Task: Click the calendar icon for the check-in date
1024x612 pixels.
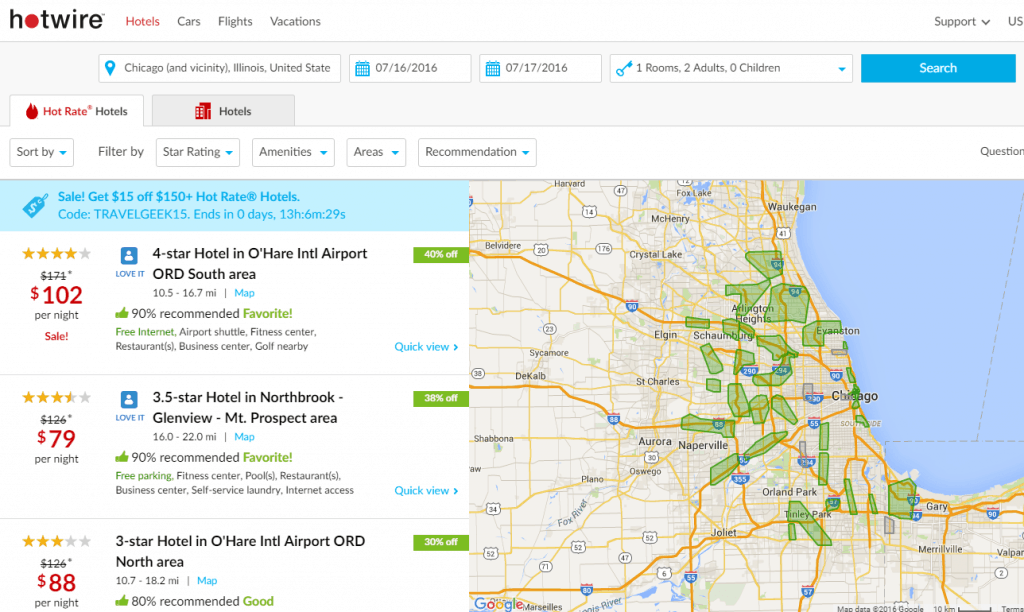Action: tap(364, 67)
